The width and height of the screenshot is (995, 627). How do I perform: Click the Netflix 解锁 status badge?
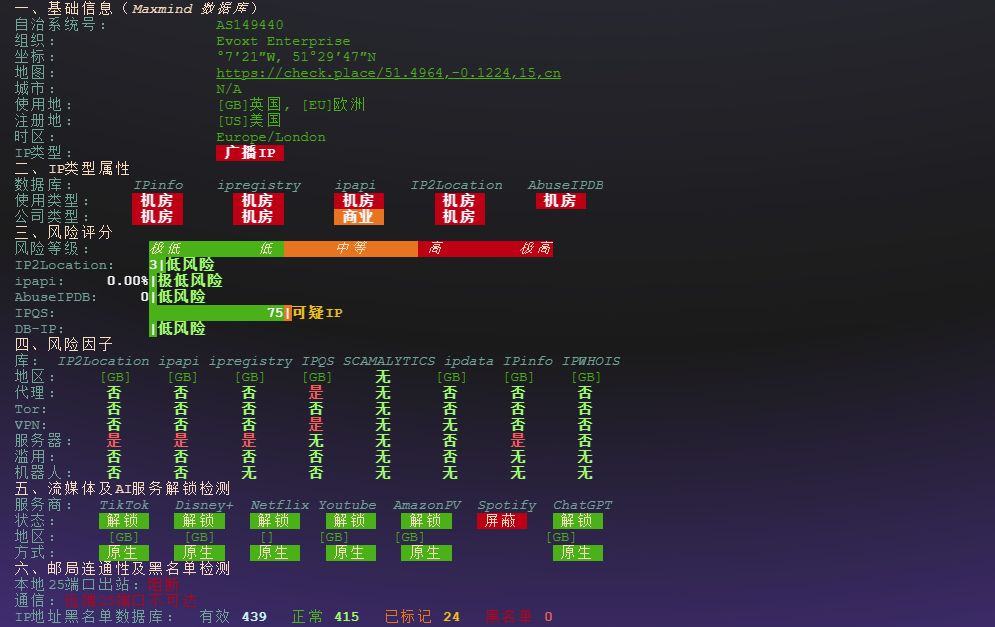[274, 521]
